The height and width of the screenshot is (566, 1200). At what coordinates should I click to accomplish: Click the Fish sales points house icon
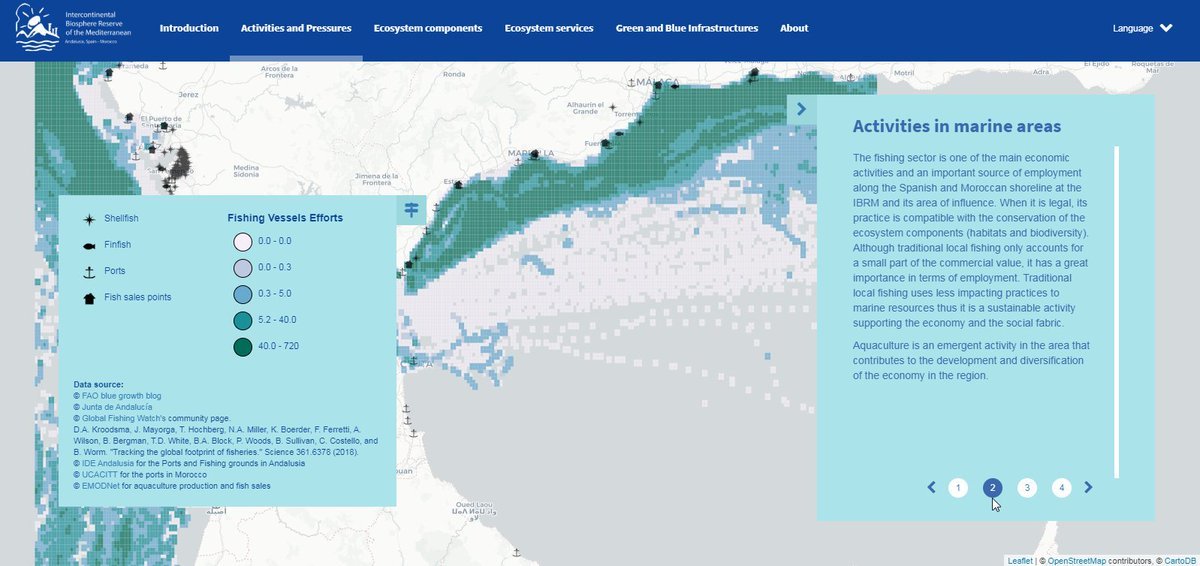click(x=89, y=297)
